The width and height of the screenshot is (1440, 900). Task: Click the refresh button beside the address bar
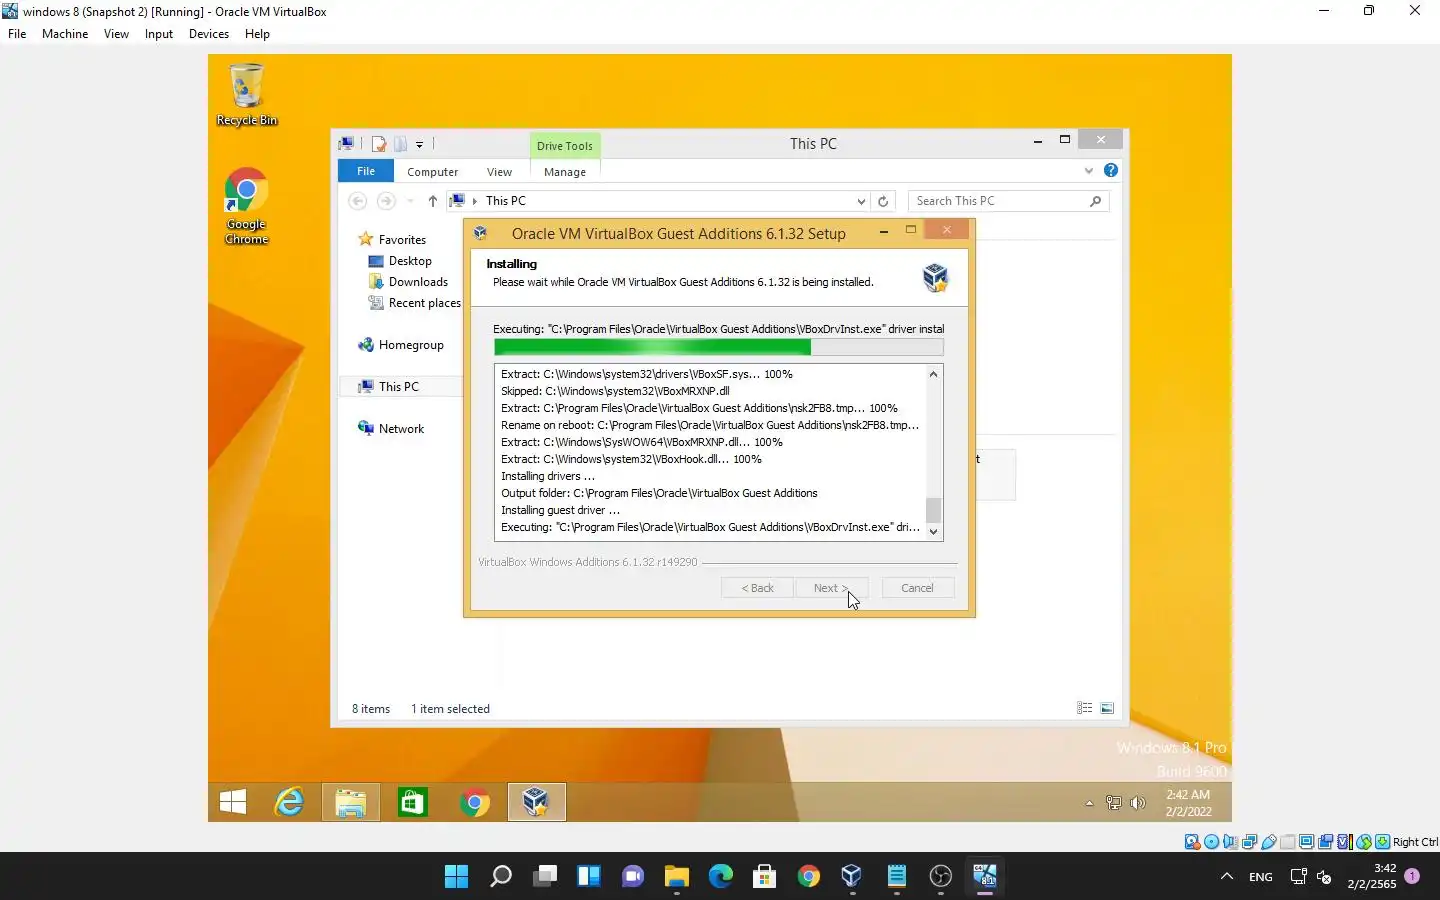click(x=883, y=201)
